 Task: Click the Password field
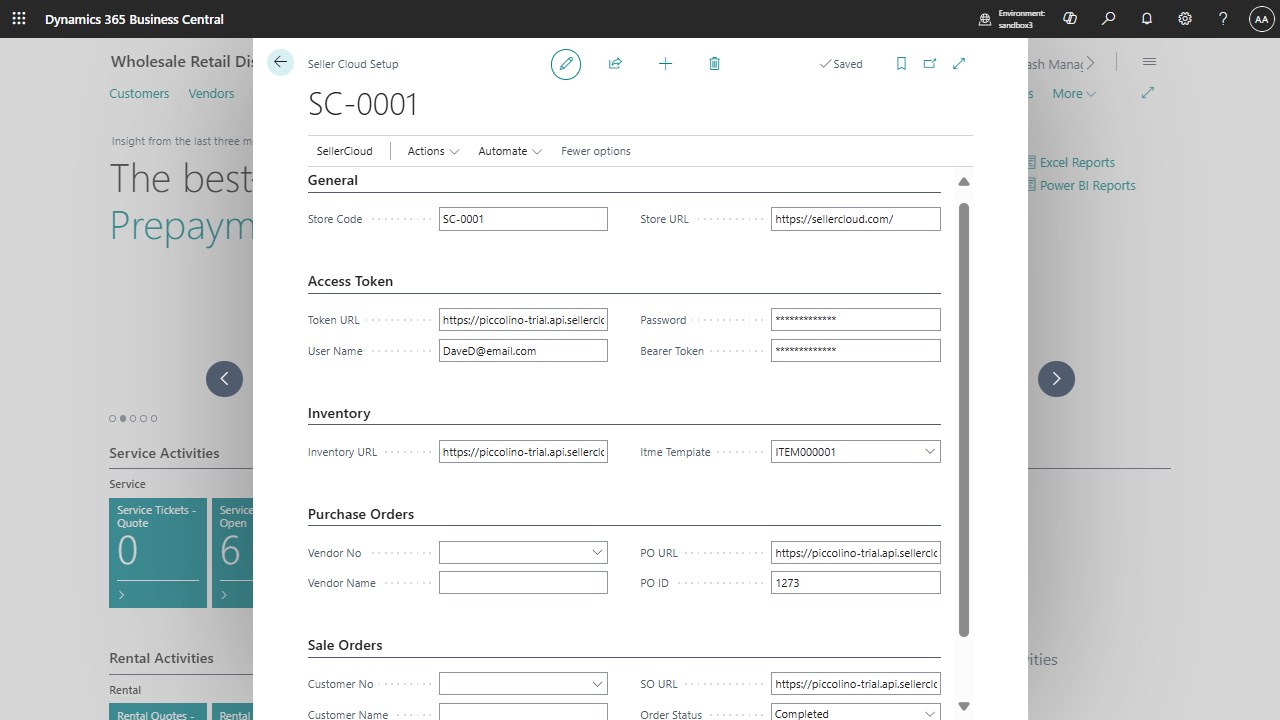click(x=856, y=320)
